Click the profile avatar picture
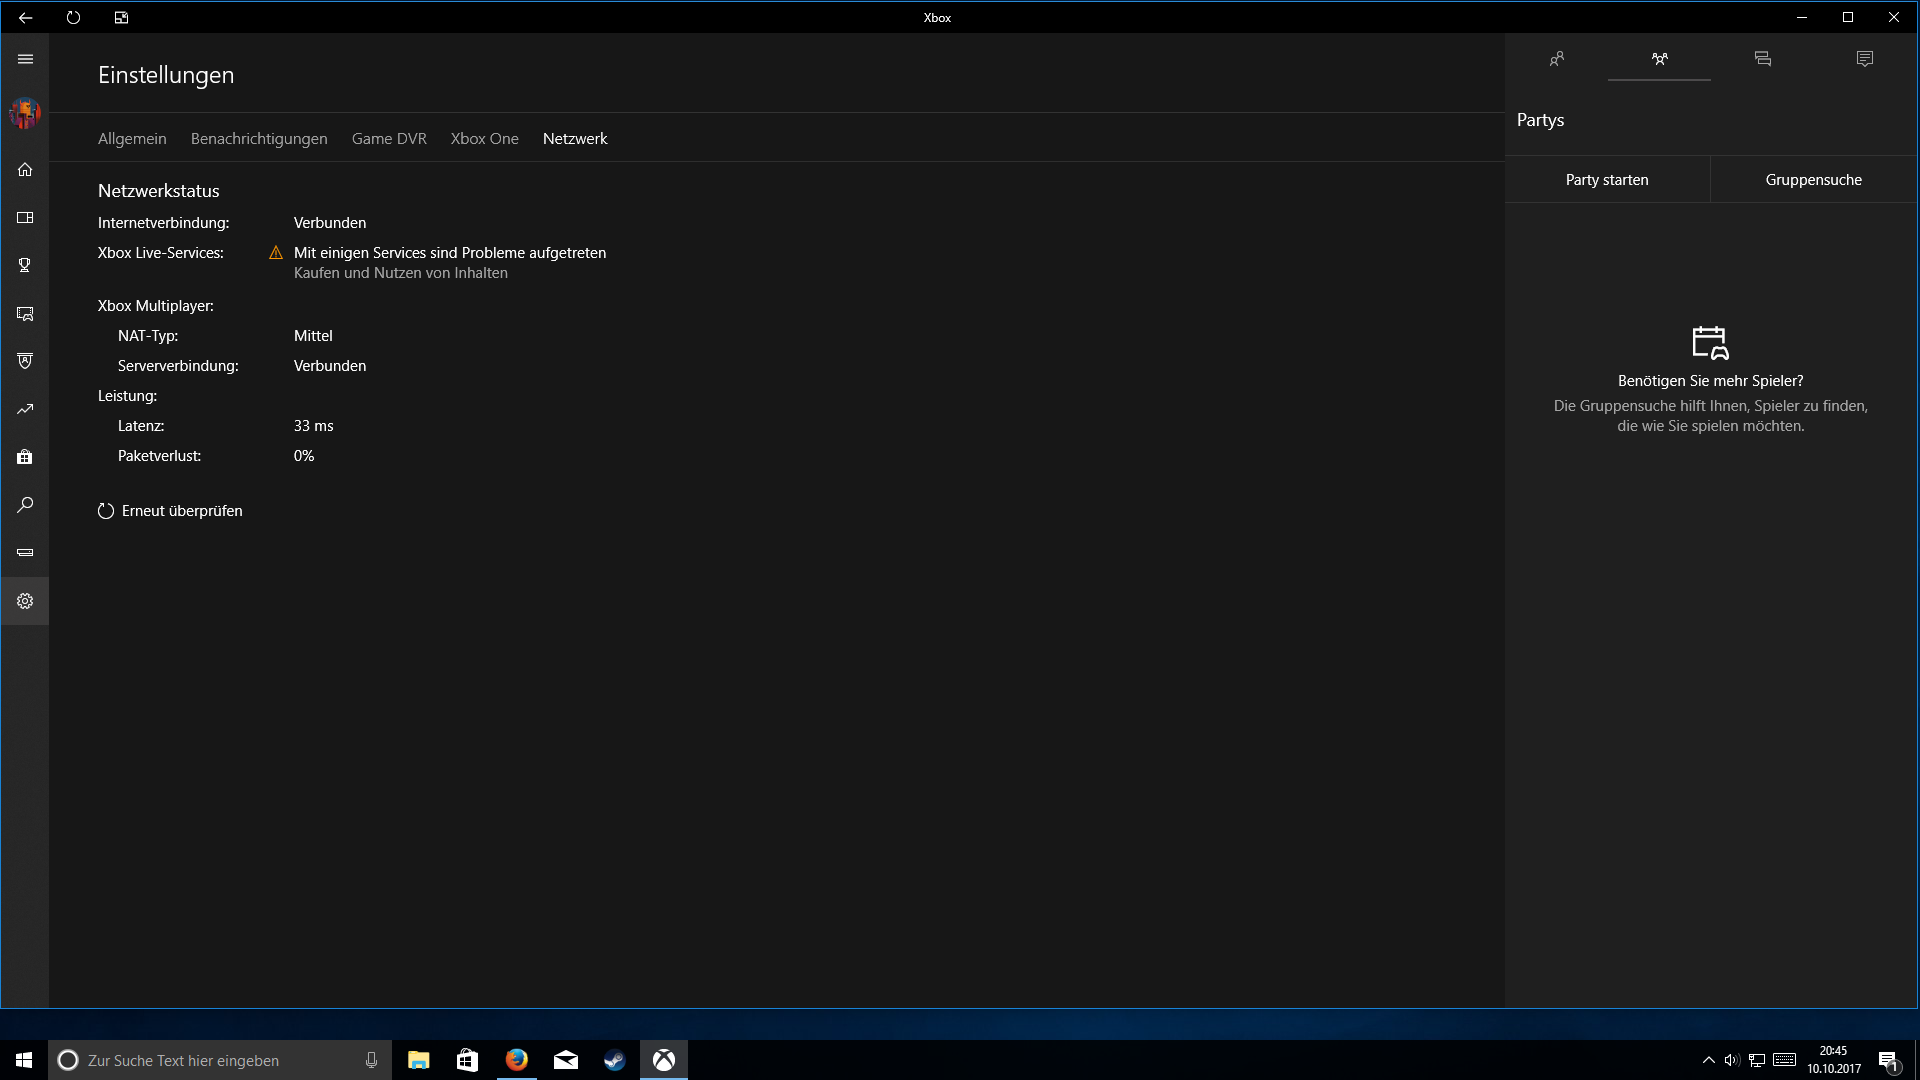The image size is (1920, 1080). click(25, 113)
